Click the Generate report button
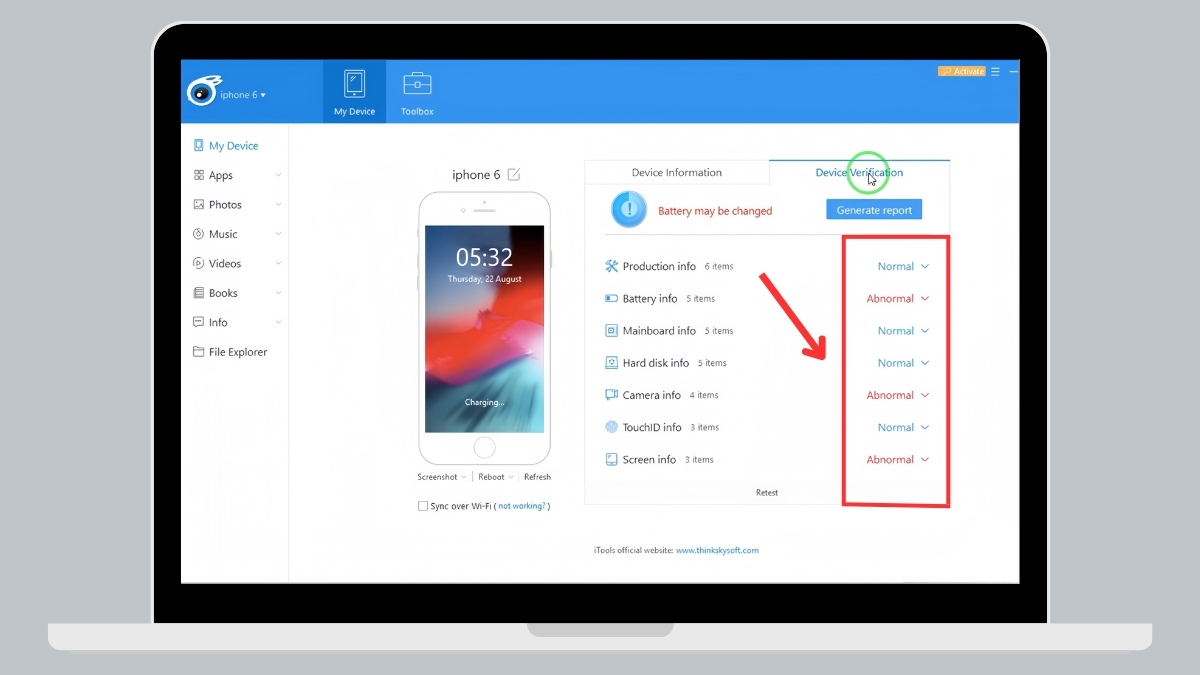Viewport: 1200px width, 675px height. pyautogui.click(x=874, y=210)
